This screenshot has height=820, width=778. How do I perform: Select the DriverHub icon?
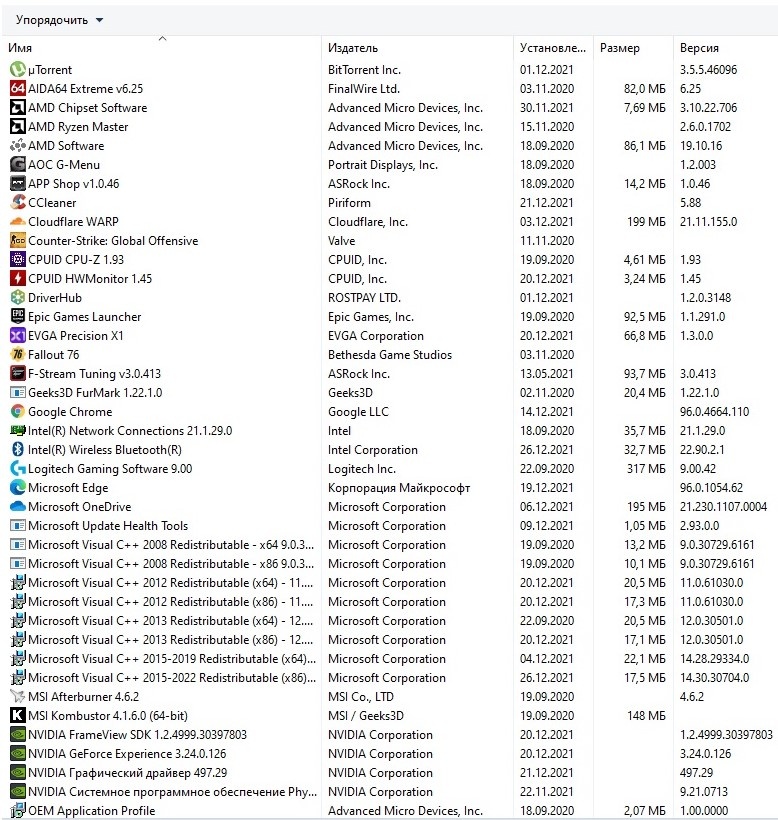point(18,298)
